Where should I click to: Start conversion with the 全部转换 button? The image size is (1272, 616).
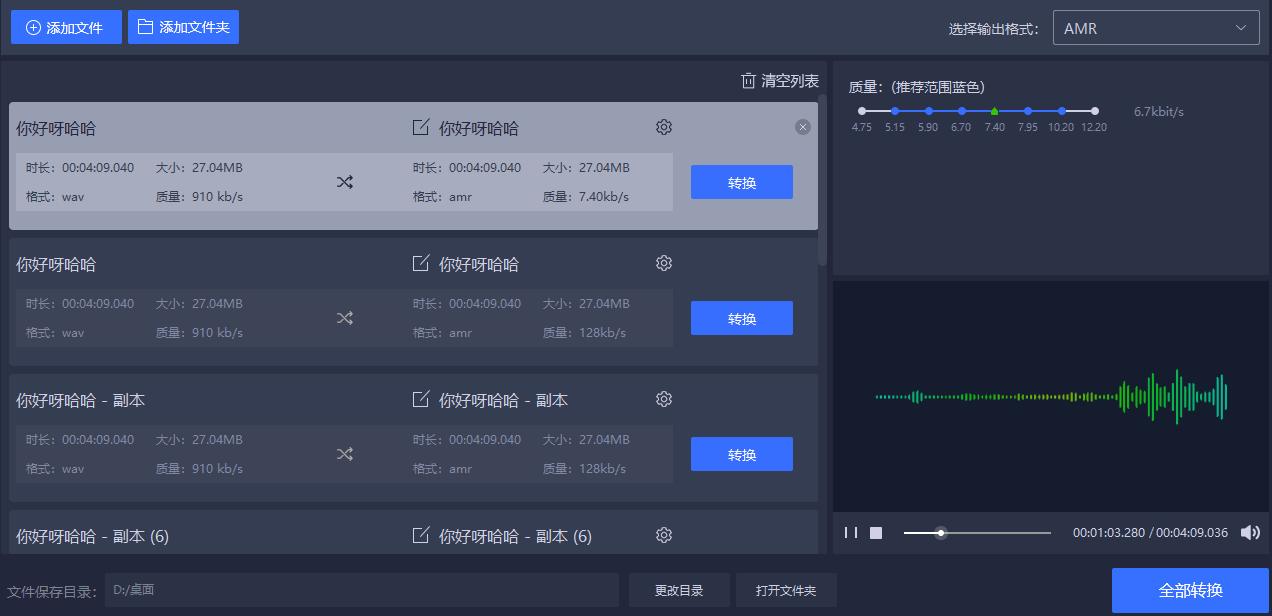[1190, 590]
